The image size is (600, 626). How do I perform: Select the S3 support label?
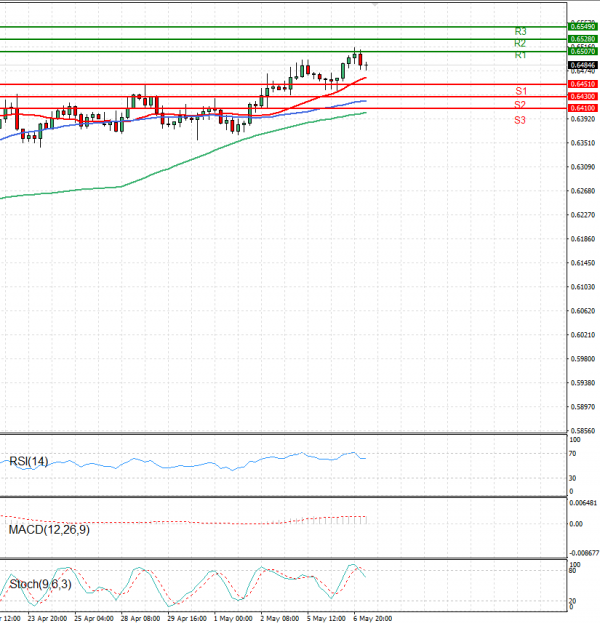pyautogui.click(x=520, y=120)
